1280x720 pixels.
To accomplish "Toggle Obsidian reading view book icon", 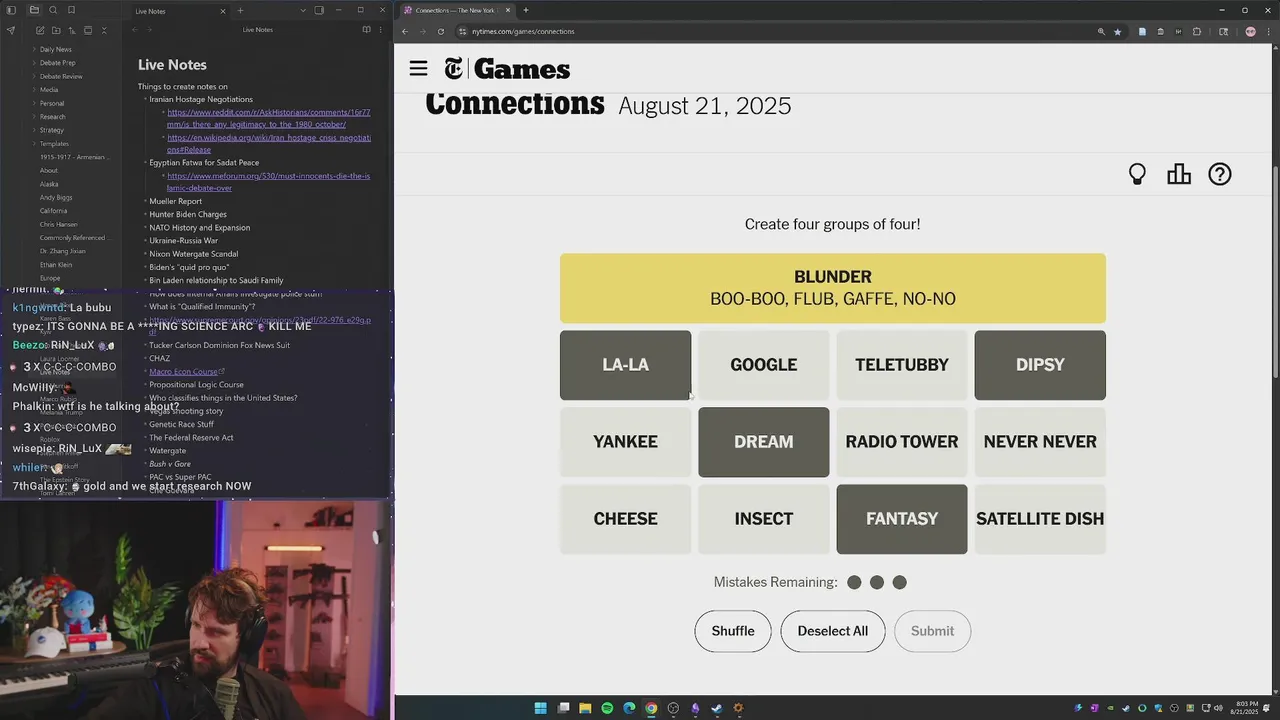I will point(366,30).
